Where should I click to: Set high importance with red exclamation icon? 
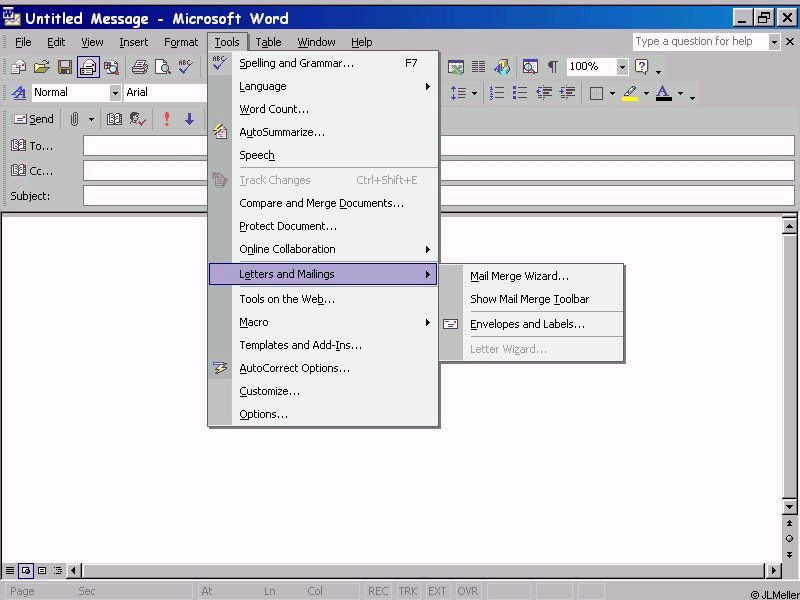(166, 119)
